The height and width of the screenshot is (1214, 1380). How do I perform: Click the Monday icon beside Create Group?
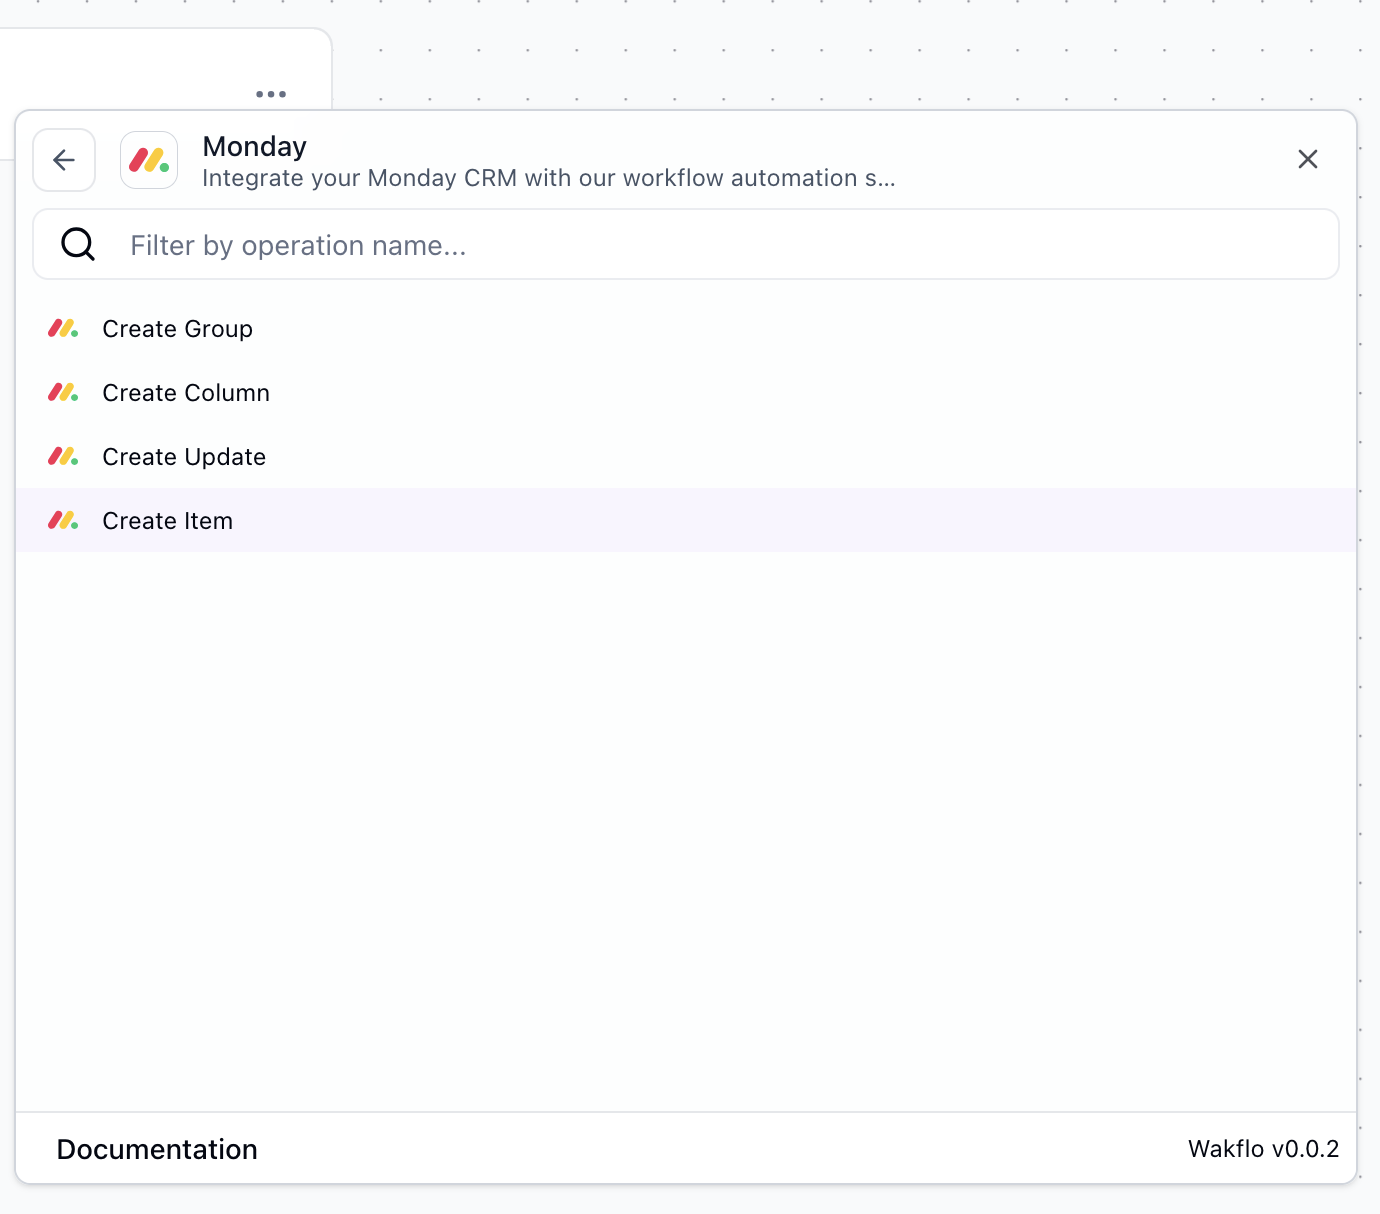(63, 329)
